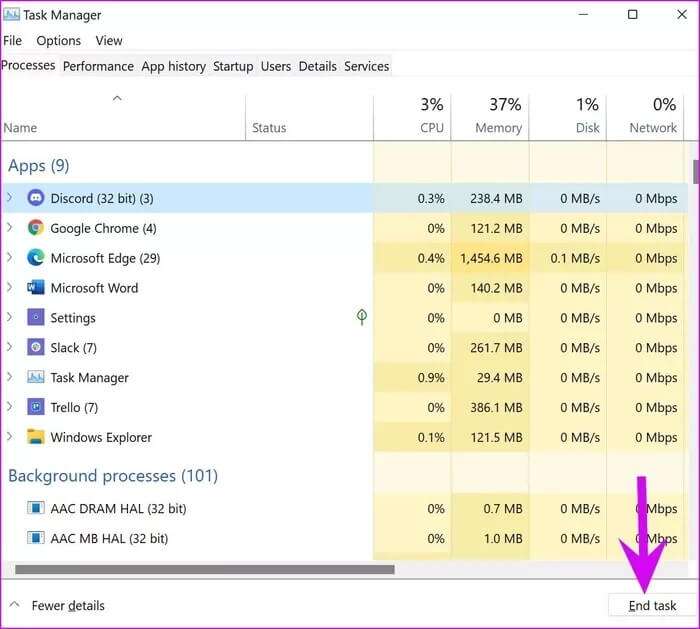Select the Google Chrome (4) row name
Viewport: 700px width, 629px height.
[x=103, y=228]
